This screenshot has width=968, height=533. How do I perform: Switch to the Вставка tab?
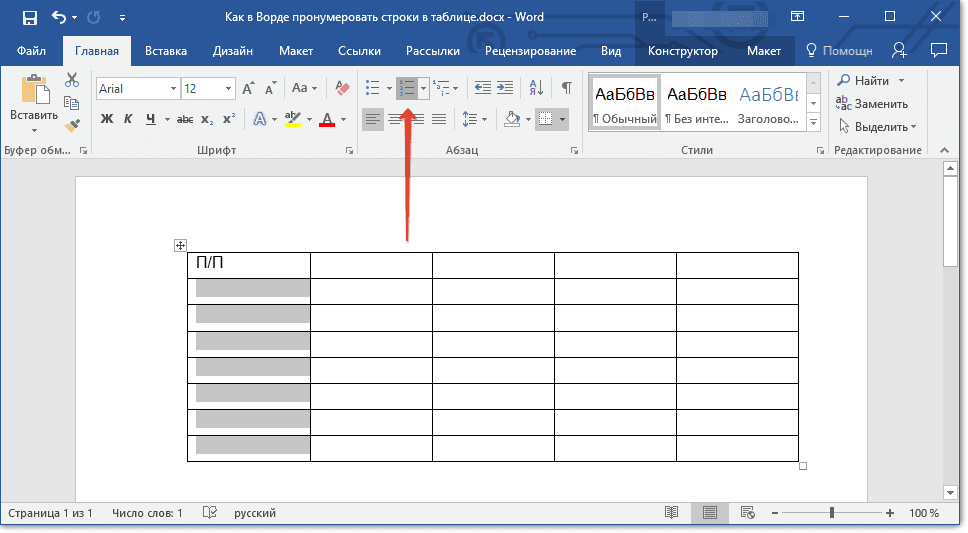coord(165,51)
